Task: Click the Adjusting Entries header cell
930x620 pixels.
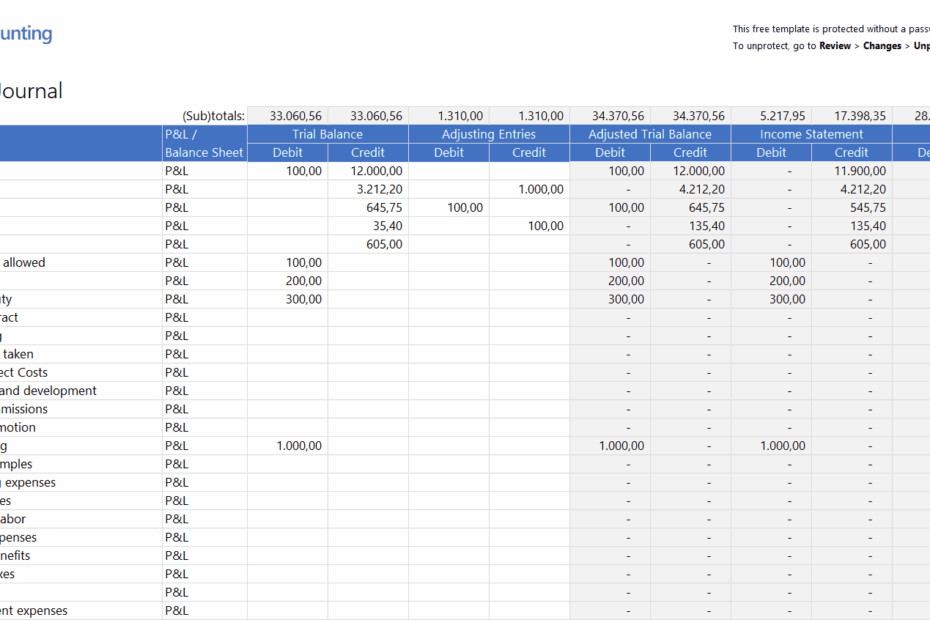Action: (x=488, y=133)
